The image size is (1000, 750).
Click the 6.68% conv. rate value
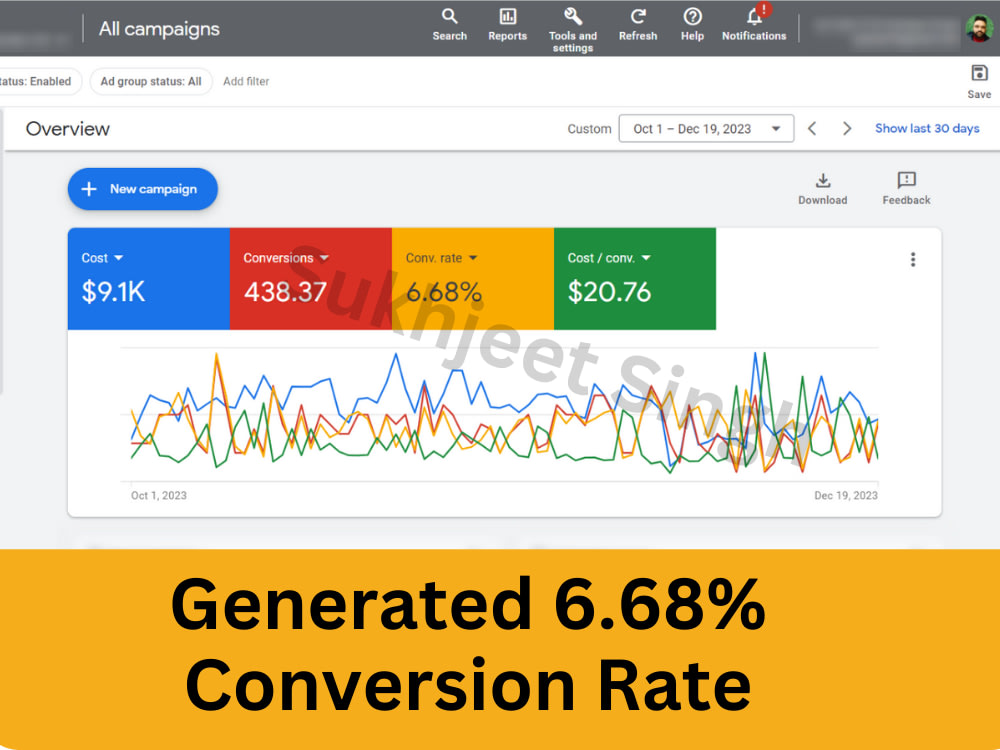[443, 292]
